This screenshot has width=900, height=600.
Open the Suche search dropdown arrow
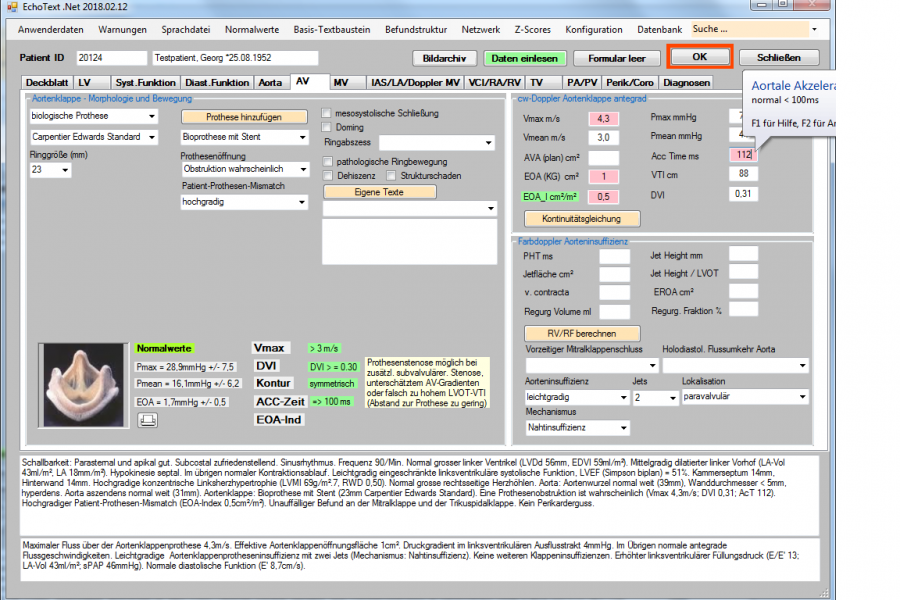pos(814,29)
